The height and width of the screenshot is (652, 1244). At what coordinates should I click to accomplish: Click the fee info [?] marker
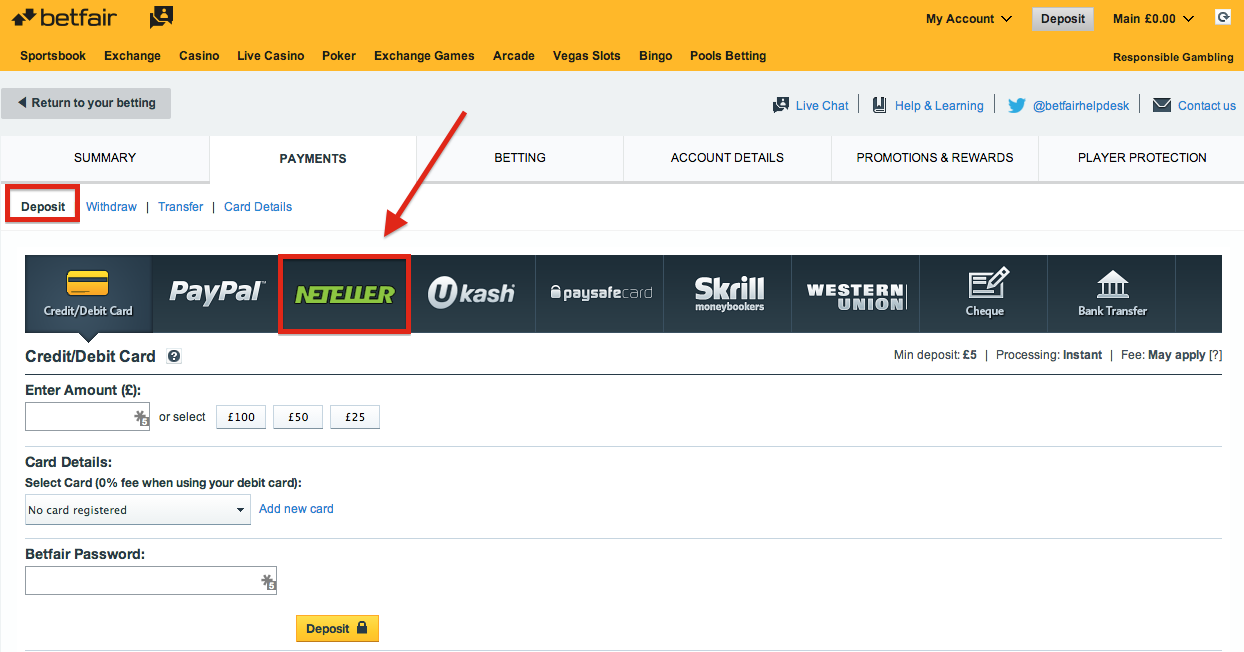(1215, 355)
